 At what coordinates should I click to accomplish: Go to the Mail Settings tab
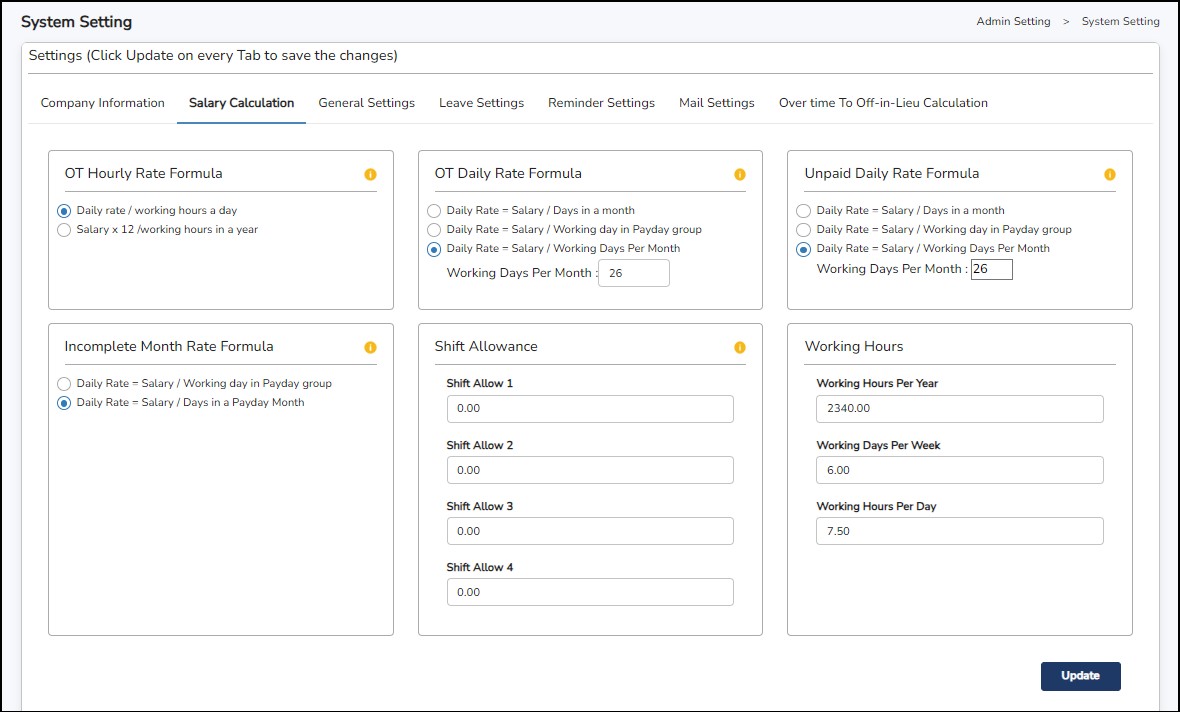(716, 103)
